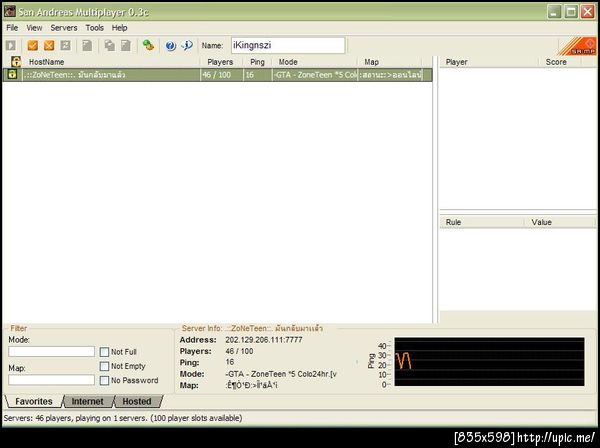The image size is (600, 448).
Task: Click the Name field containing iKingnszi
Action: coord(288,46)
